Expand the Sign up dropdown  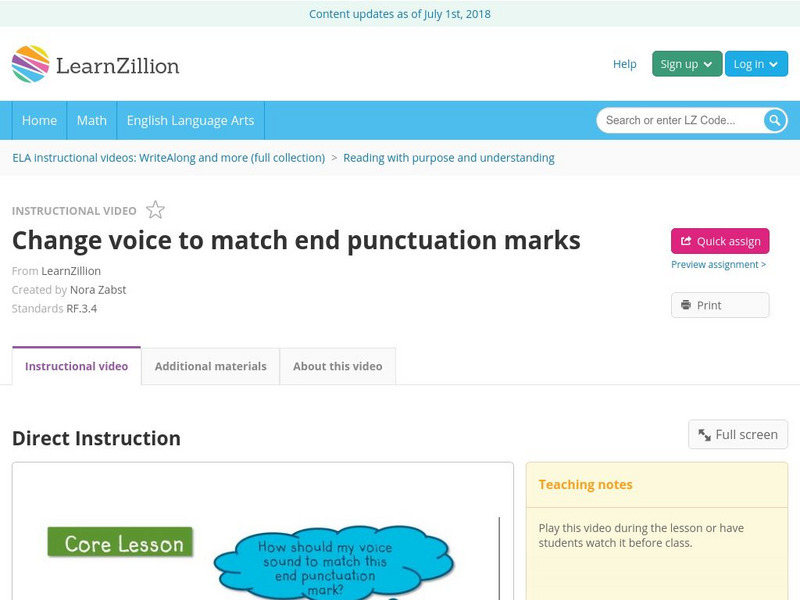pyautogui.click(x=684, y=63)
